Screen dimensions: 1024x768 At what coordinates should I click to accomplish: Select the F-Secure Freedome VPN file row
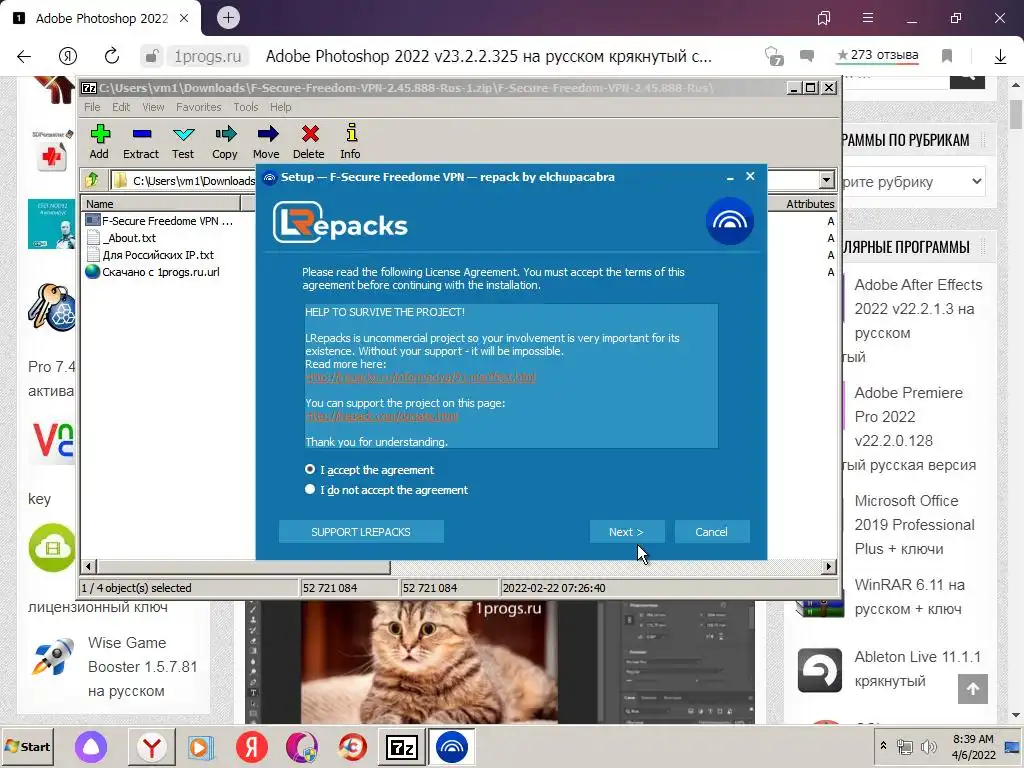[x=160, y=221]
